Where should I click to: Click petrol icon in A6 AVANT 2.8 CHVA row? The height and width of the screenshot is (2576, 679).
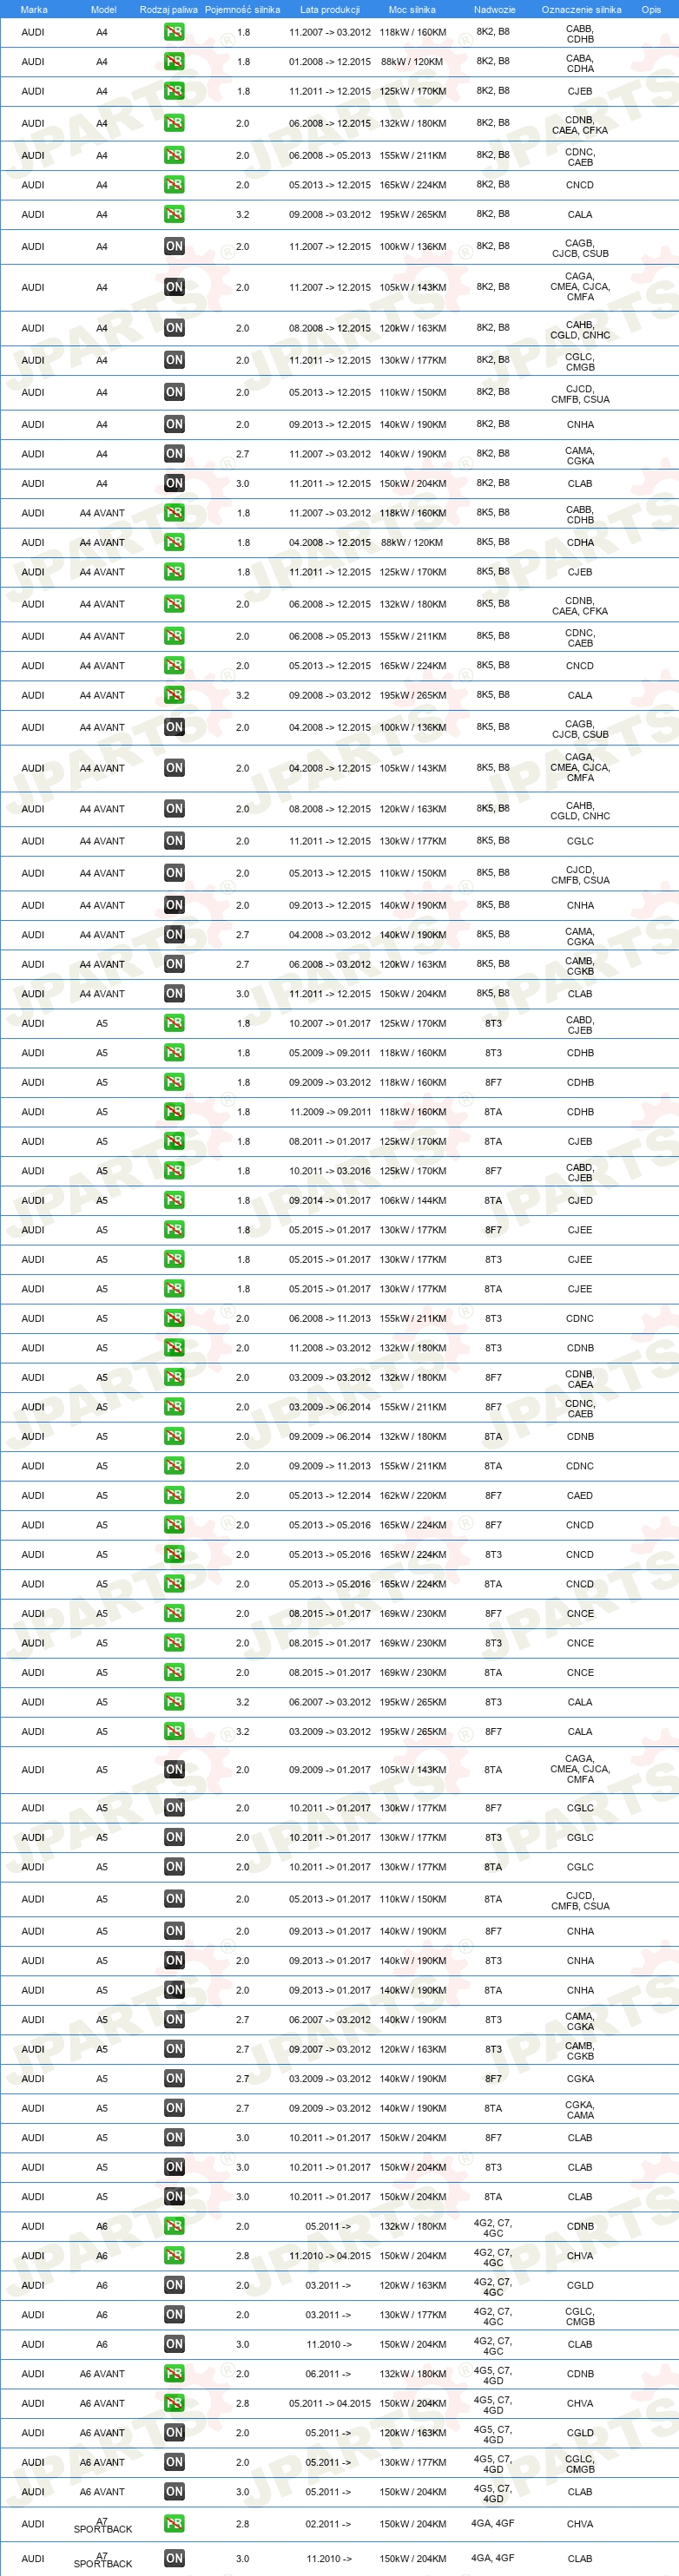point(174,2403)
